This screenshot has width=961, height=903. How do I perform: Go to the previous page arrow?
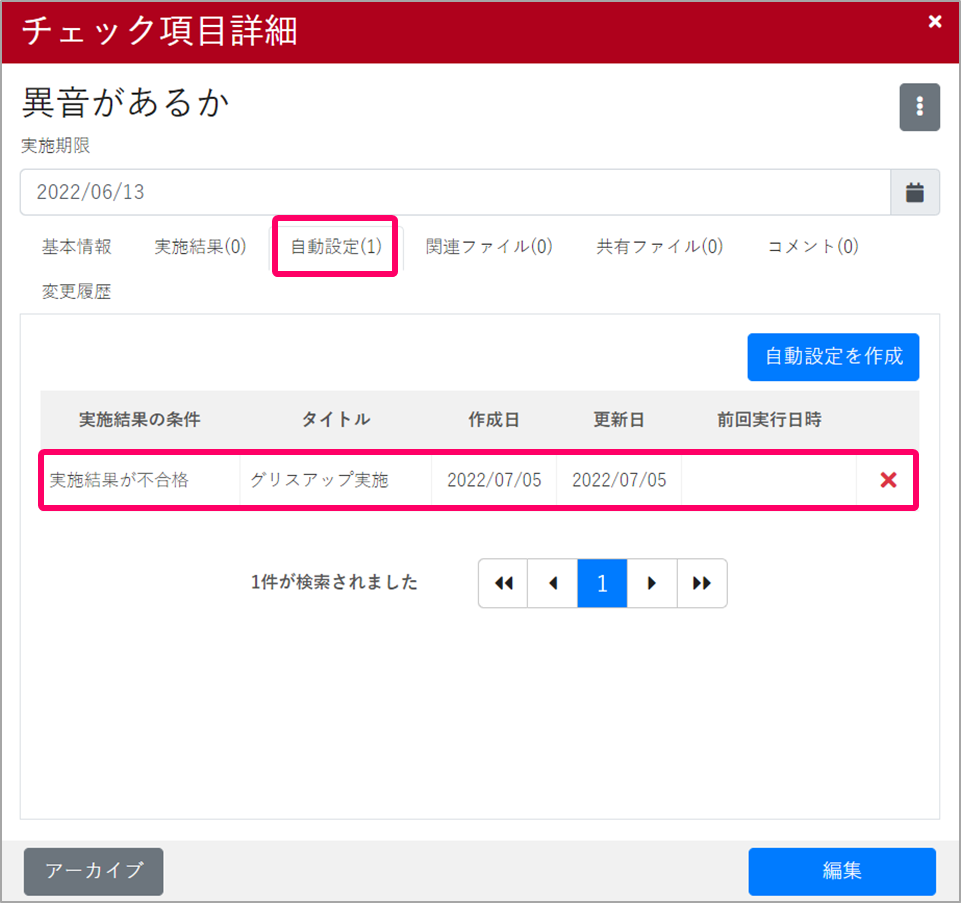[x=553, y=583]
